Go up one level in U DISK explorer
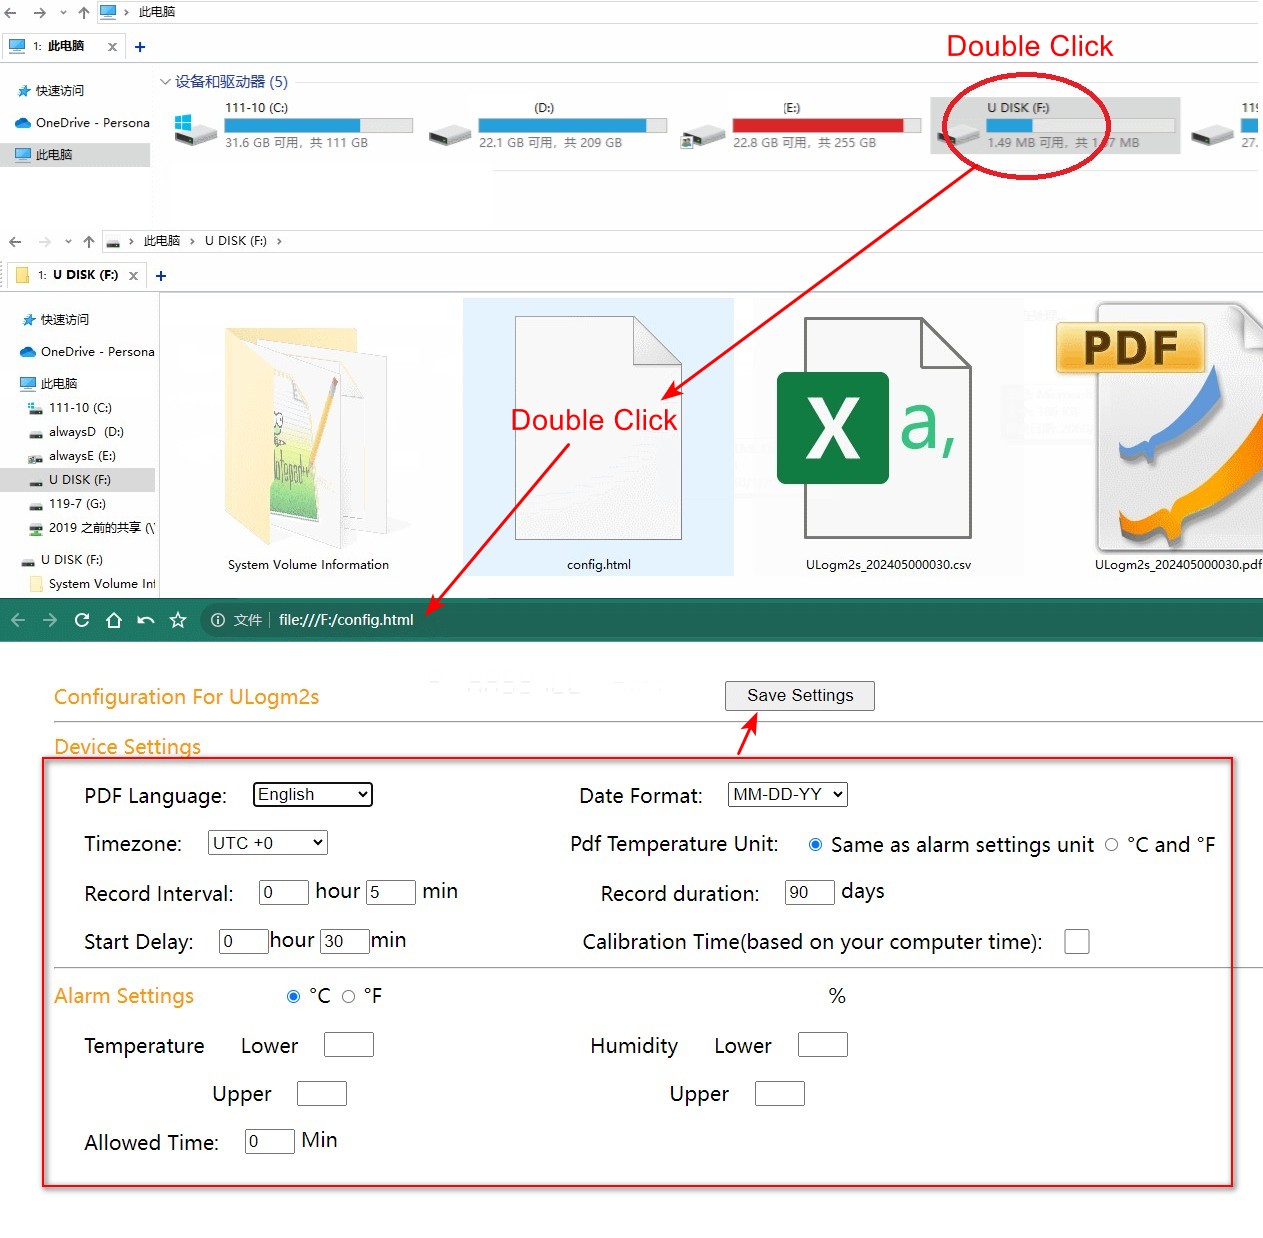This screenshot has width=1263, height=1238. click(89, 242)
